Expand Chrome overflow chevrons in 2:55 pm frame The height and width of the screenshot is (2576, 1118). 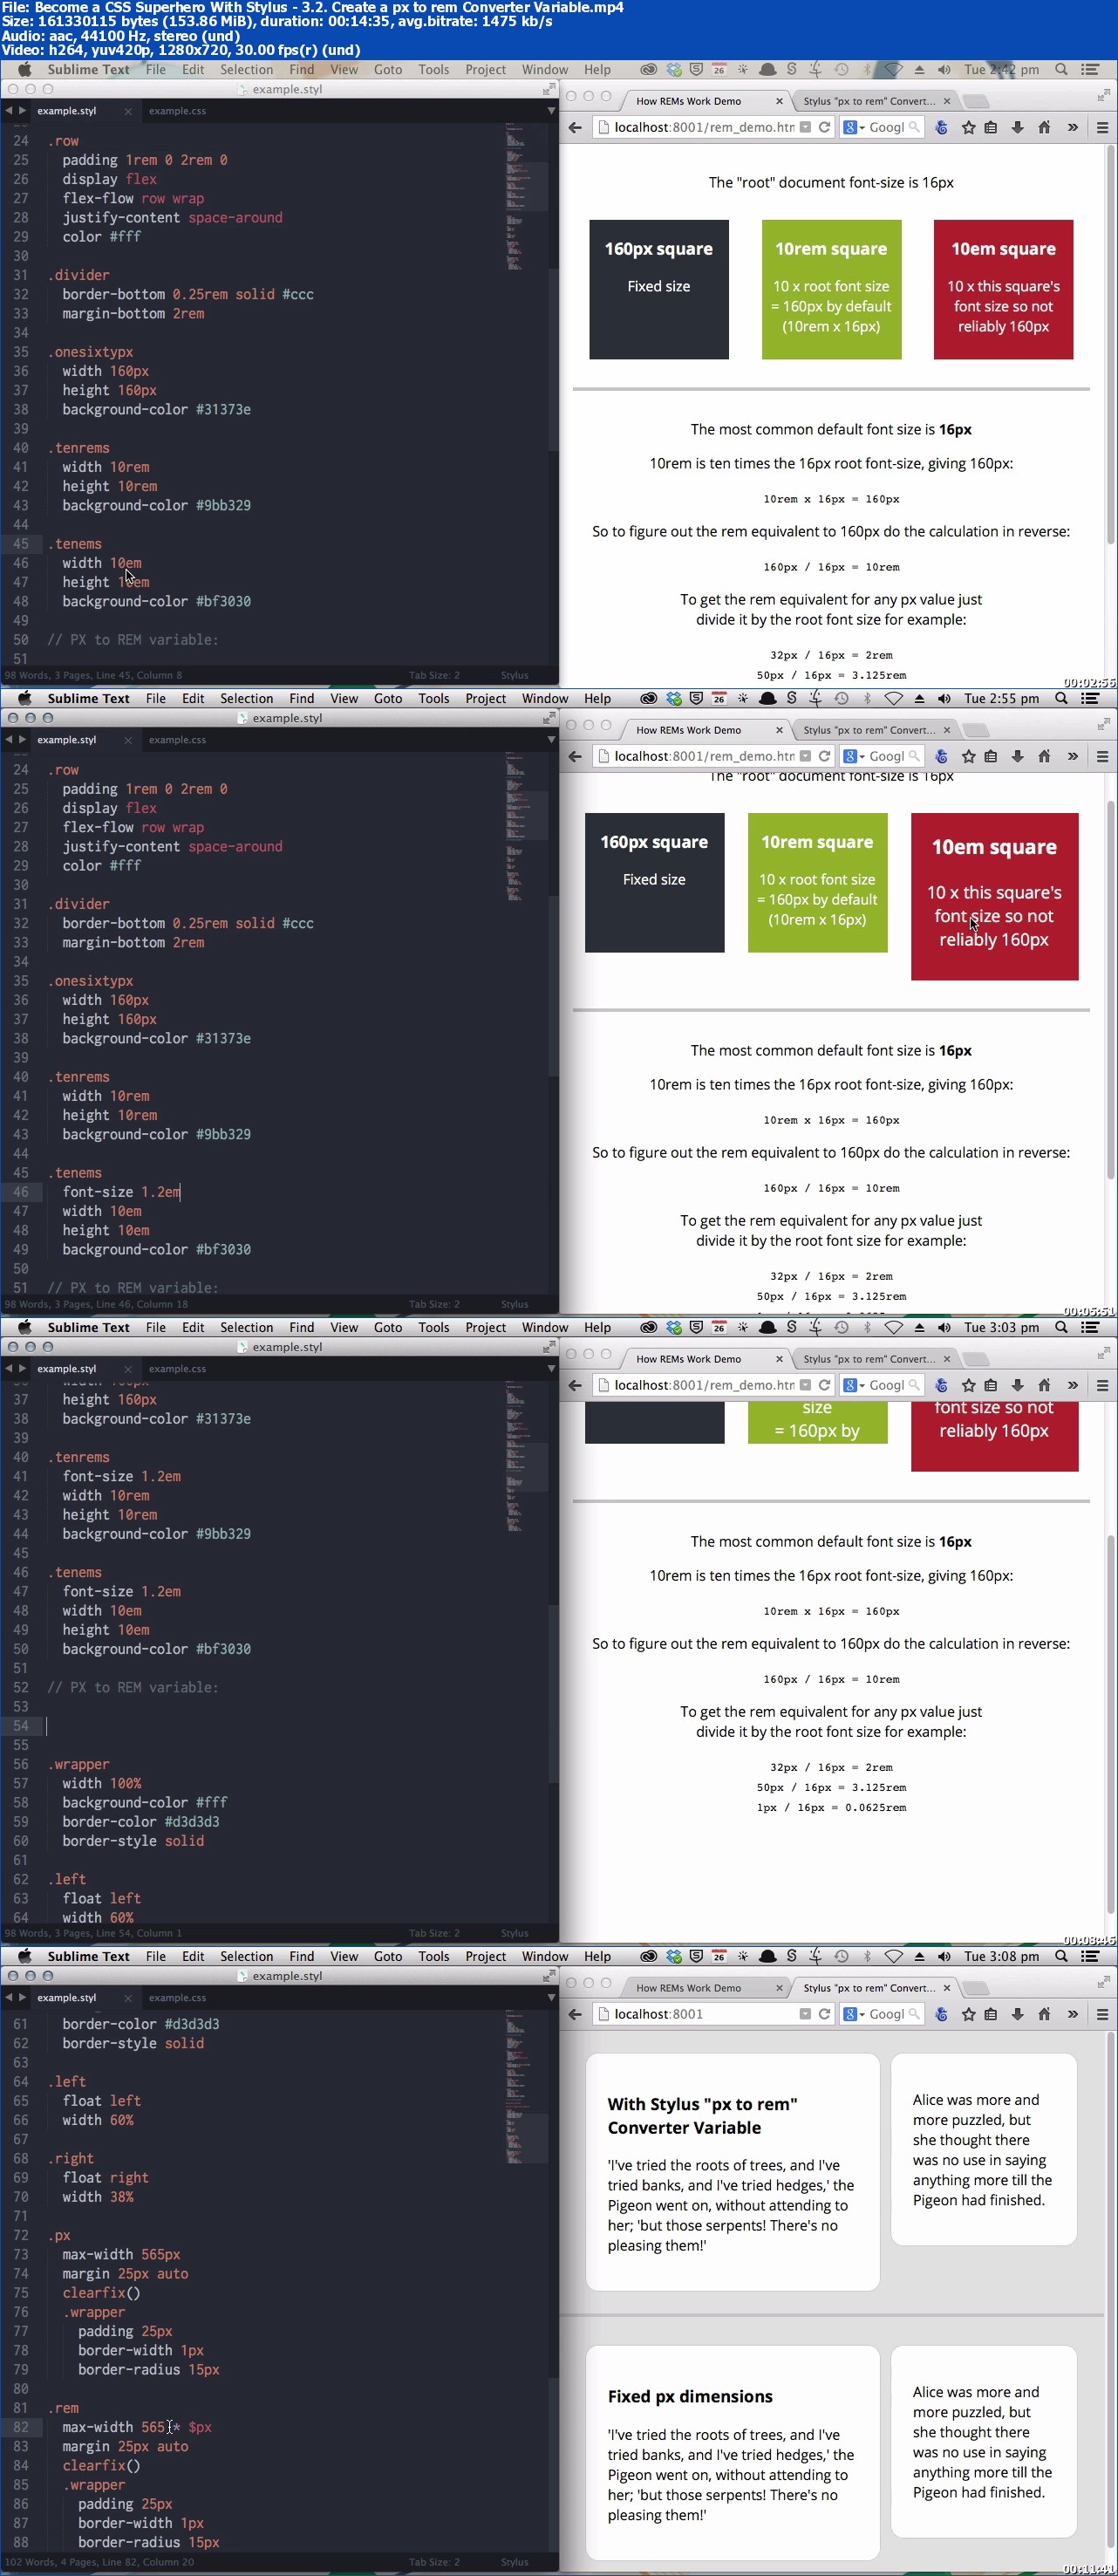[x=1072, y=756]
